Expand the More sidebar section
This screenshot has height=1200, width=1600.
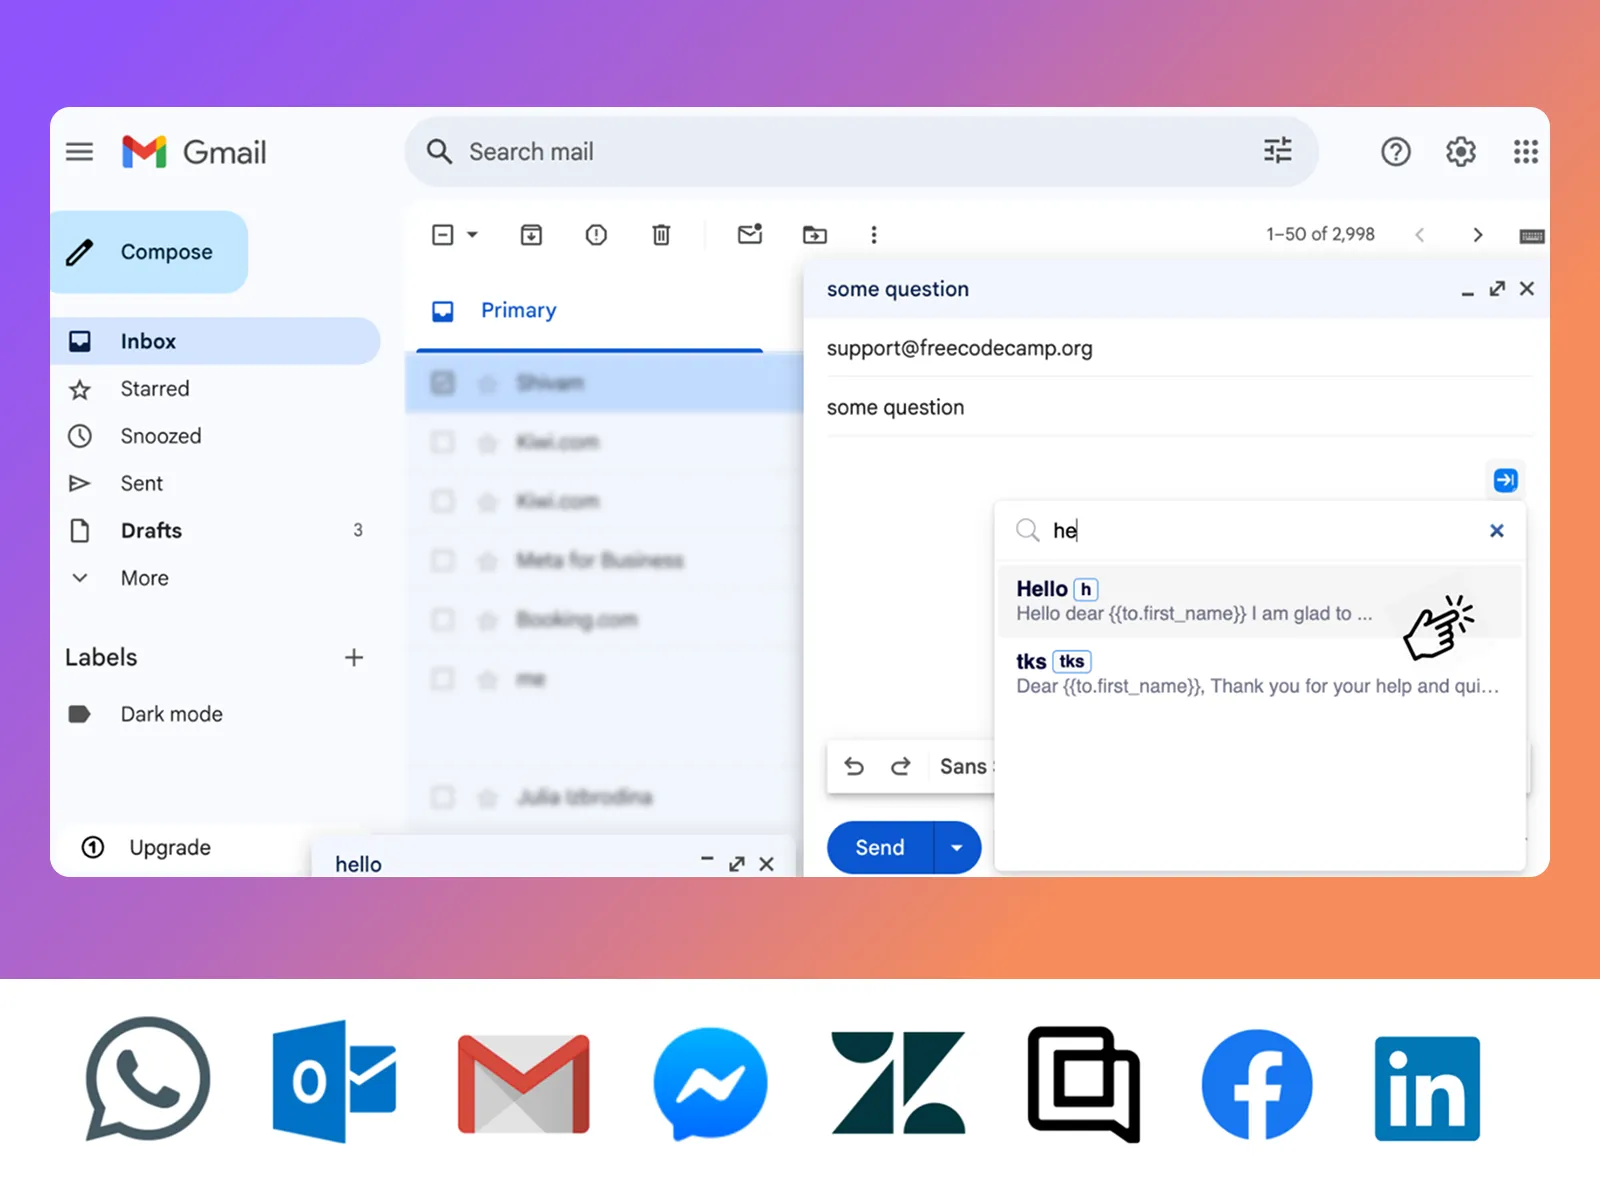tap(144, 578)
